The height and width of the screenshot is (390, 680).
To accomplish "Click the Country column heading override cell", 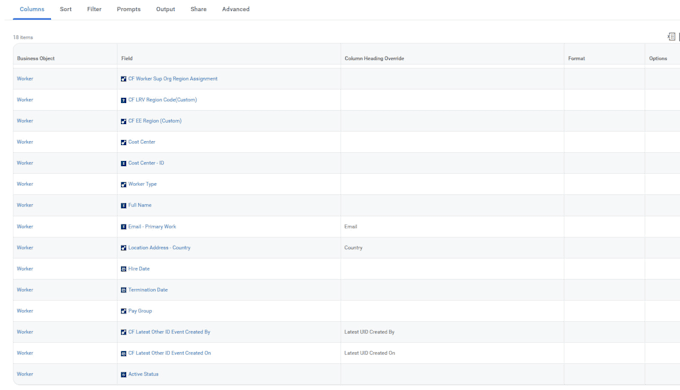I will [452, 248].
